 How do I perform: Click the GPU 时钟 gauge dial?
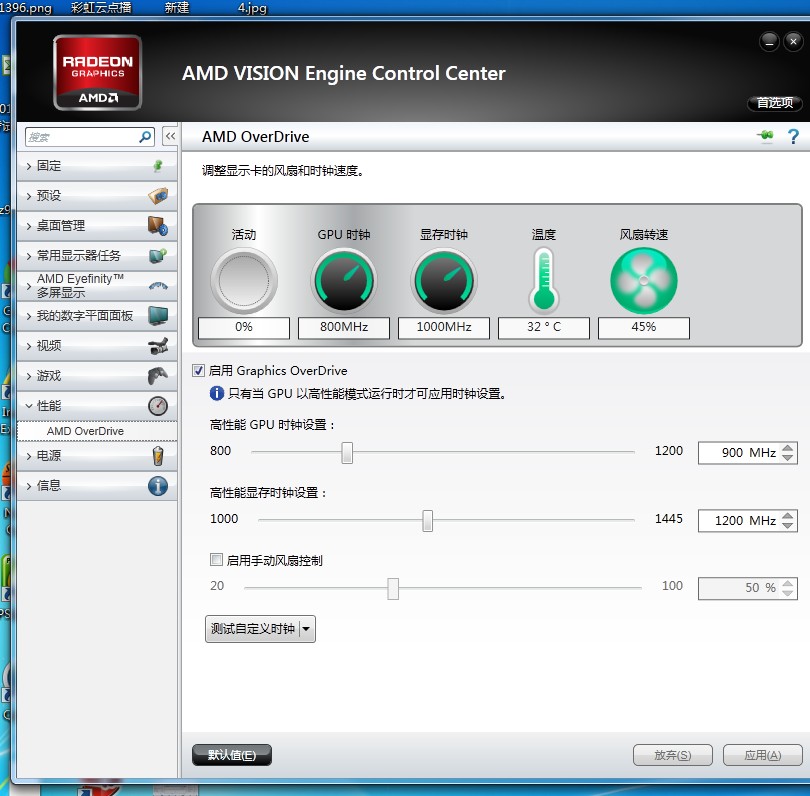344,280
